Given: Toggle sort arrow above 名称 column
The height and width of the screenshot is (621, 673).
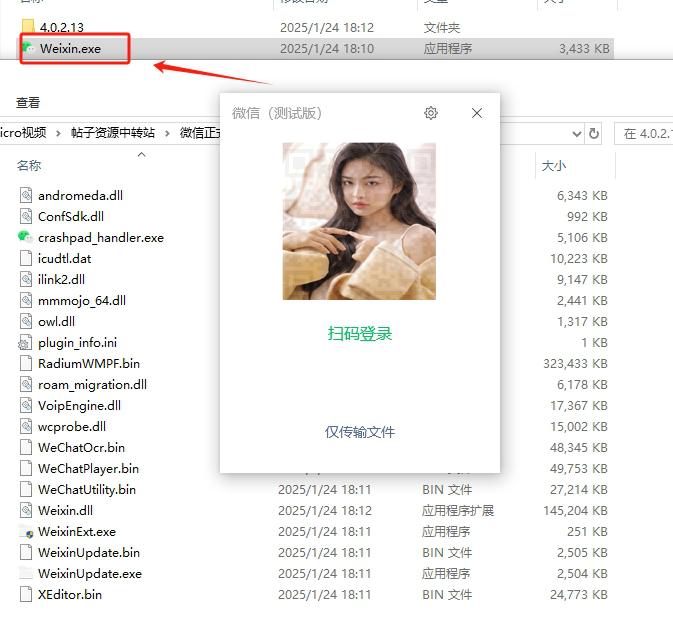Looking at the screenshot, I should click(141, 154).
